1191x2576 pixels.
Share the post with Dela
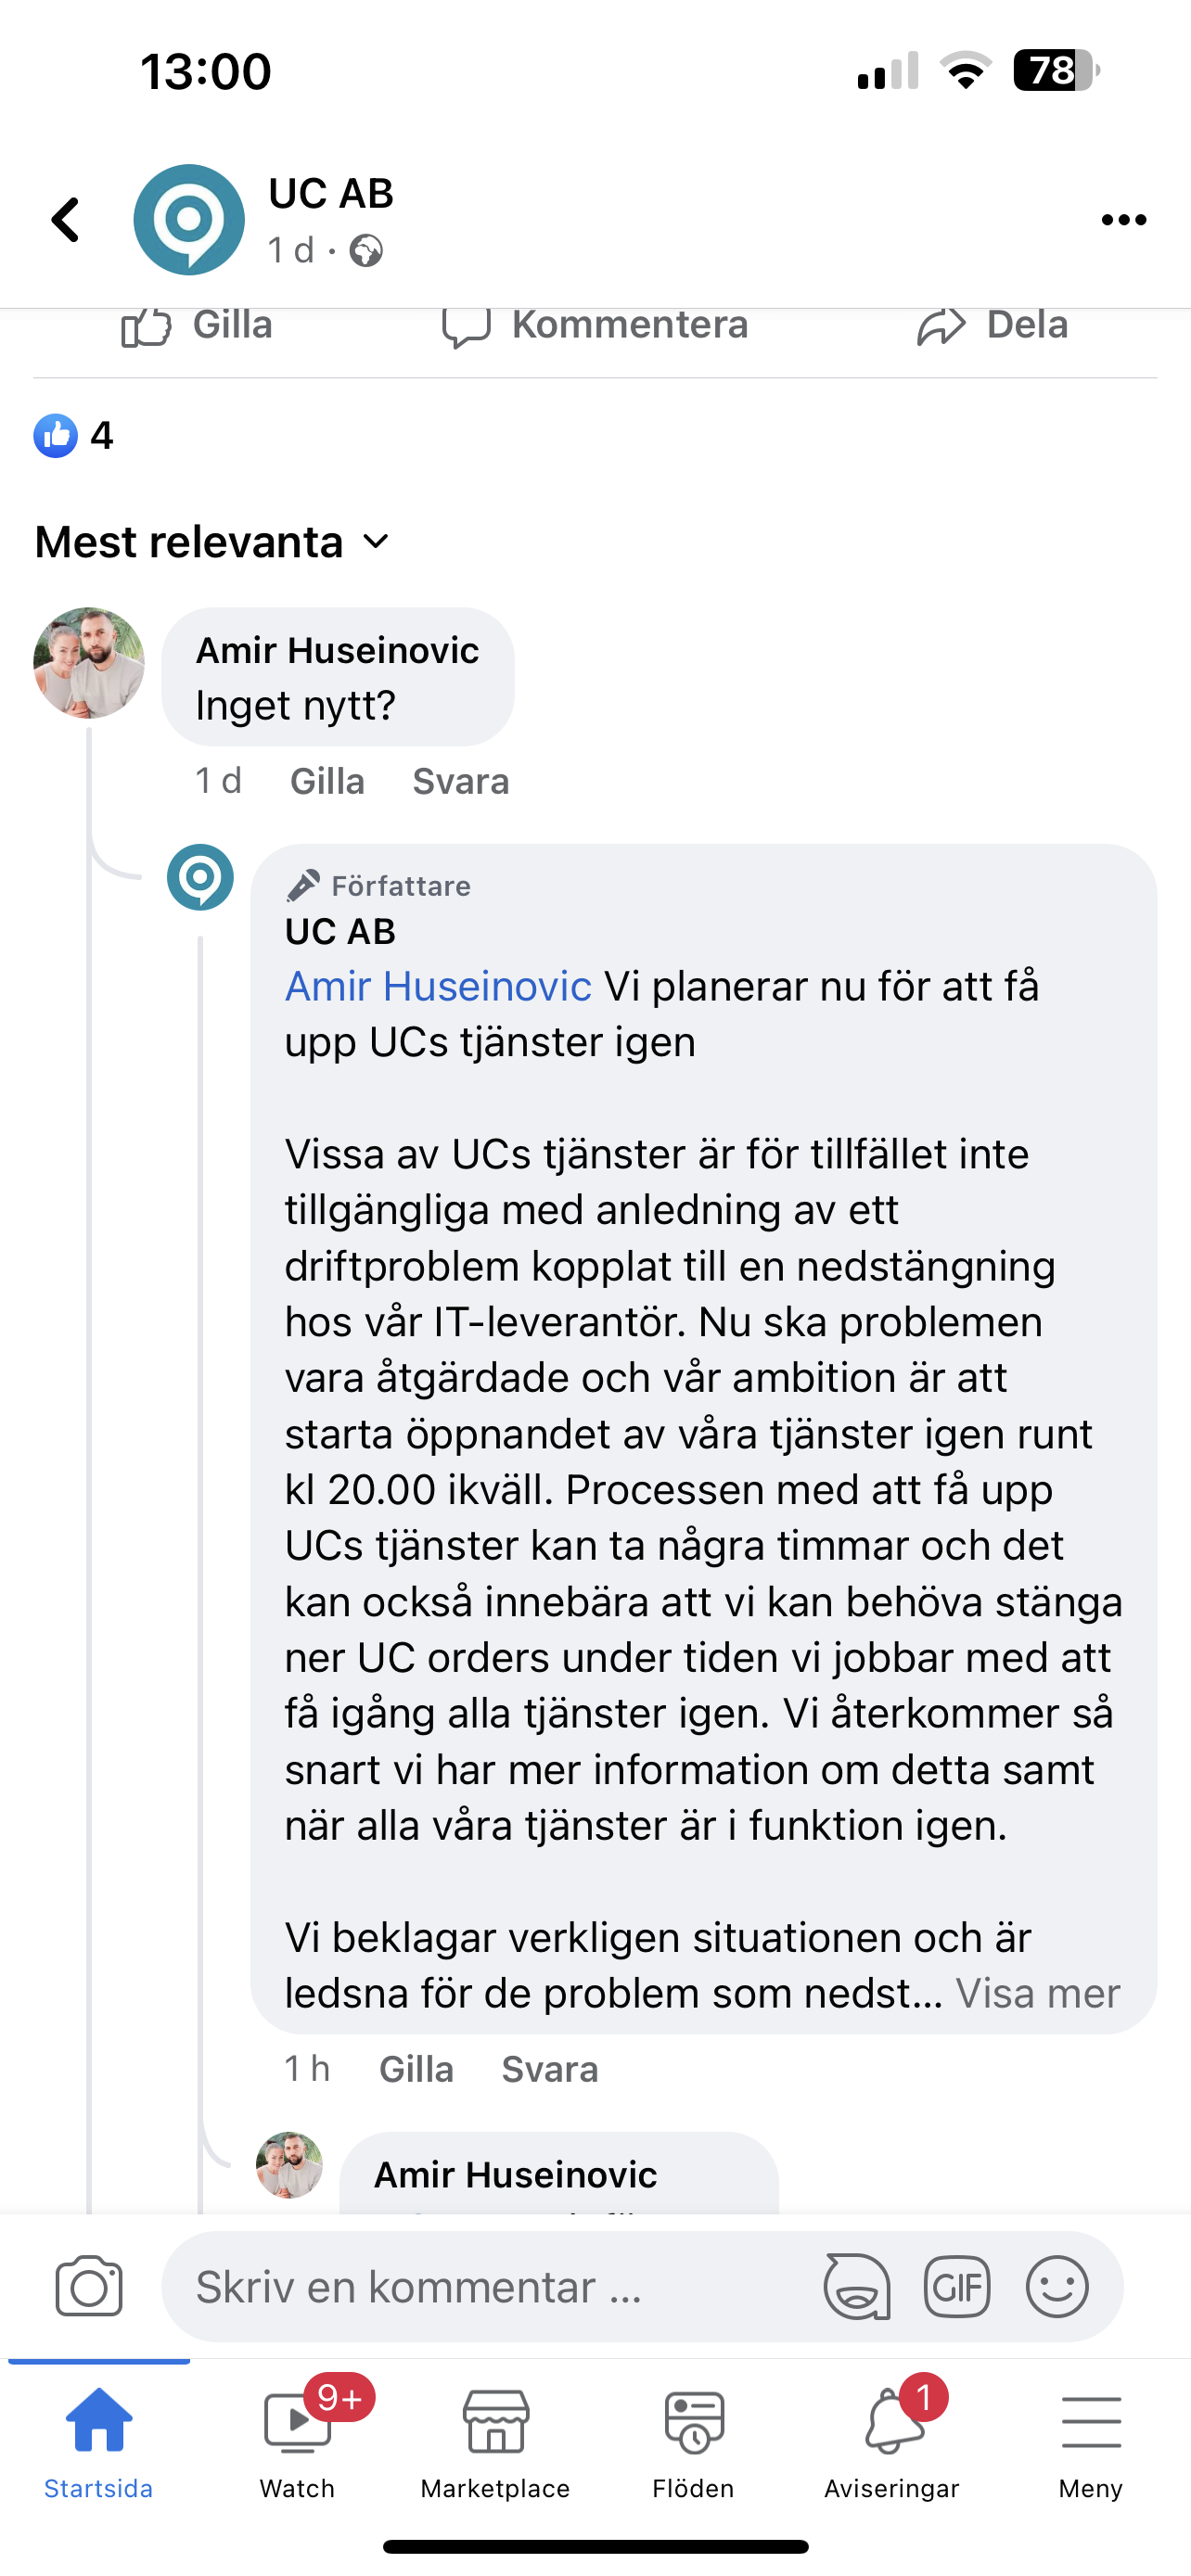(993, 326)
